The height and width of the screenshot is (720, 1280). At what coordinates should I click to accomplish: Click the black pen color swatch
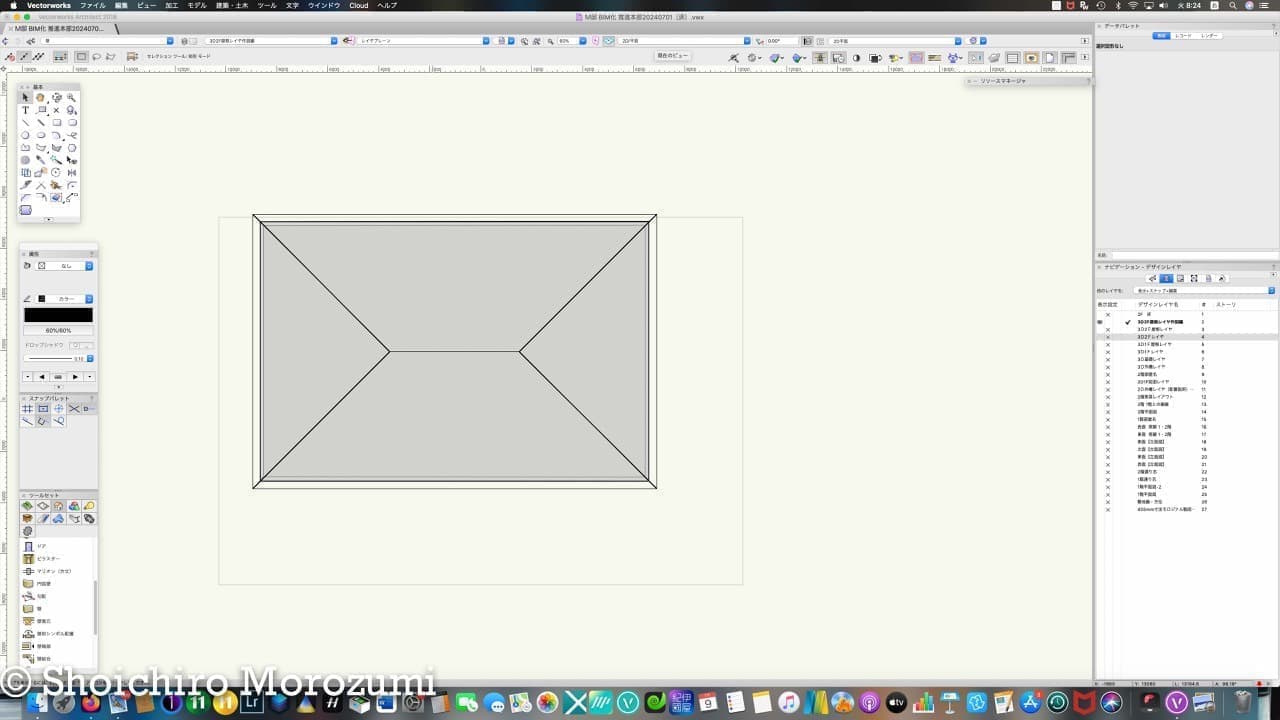[58, 315]
